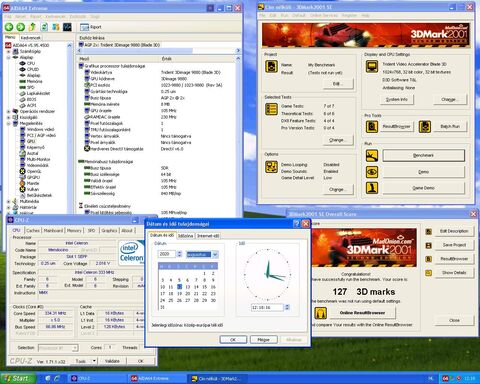Click Save Project in Overall Score window
The image size is (480, 384).
click(454, 245)
